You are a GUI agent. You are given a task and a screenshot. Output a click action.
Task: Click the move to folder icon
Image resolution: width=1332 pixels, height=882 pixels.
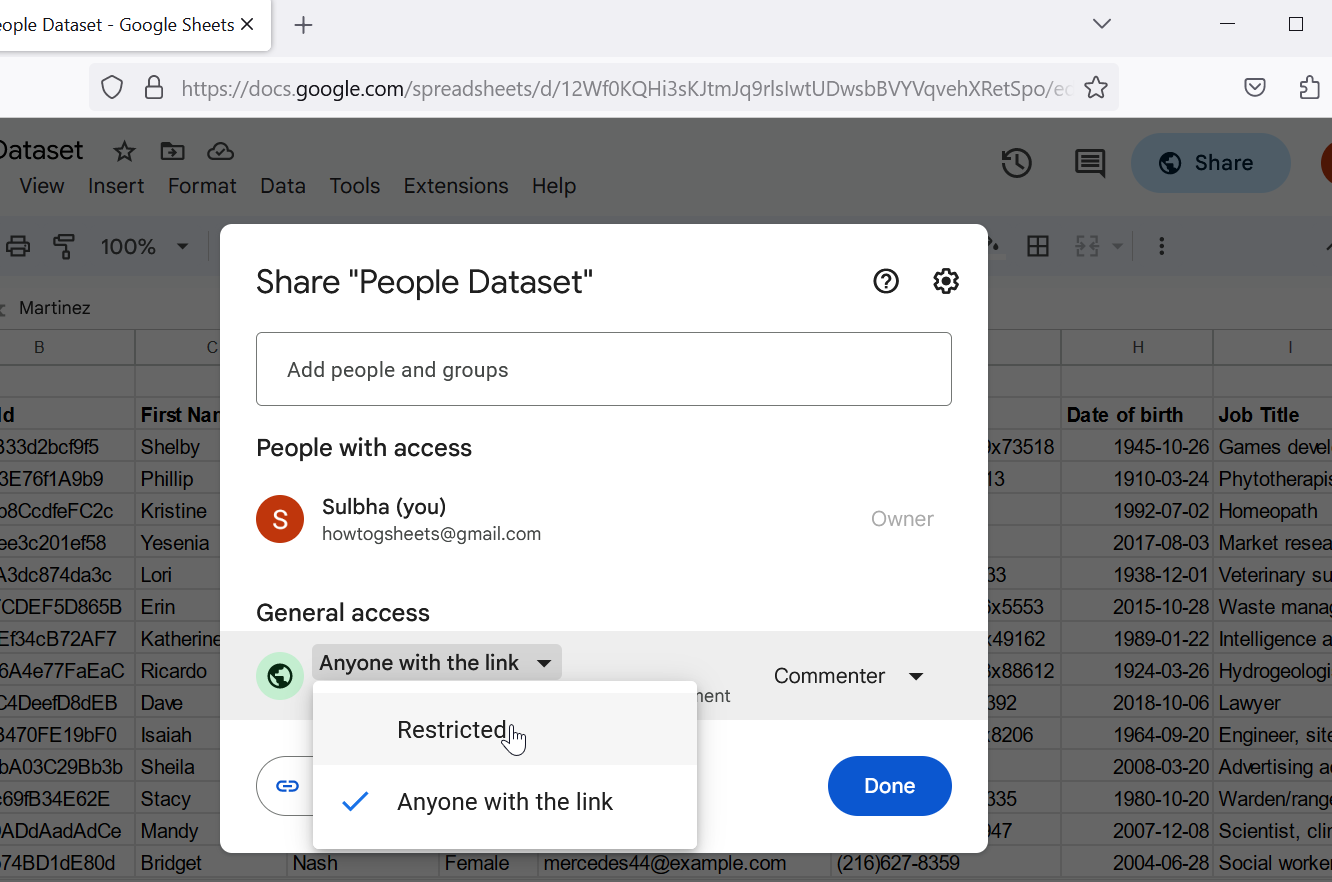pos(173,152)
